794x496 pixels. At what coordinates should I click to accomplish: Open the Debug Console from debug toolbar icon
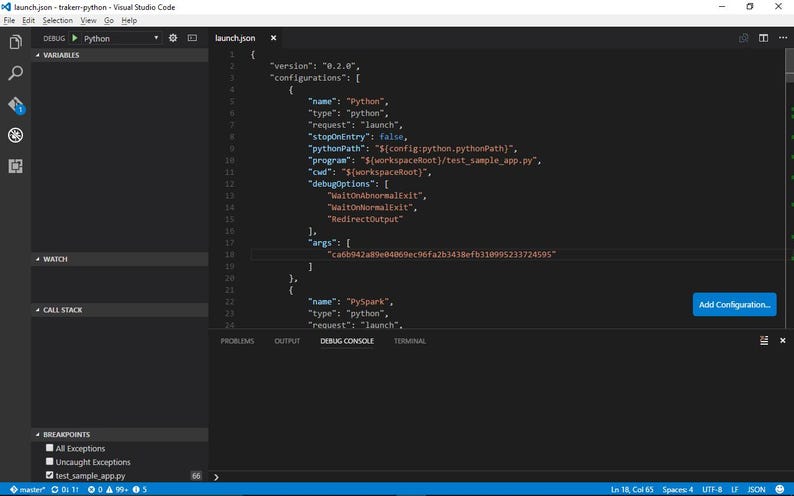pos(192,38)
